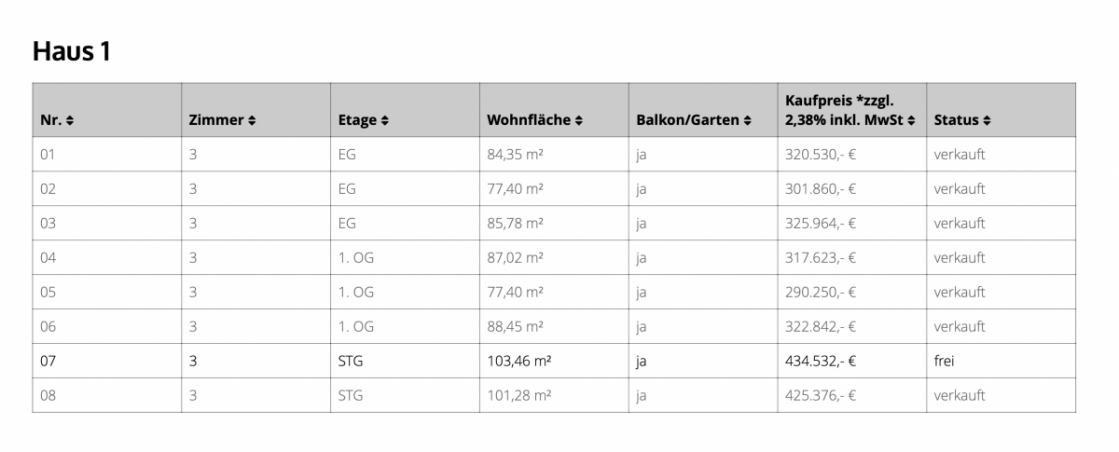Viewport: 1119px width, 452px height.
Task: Click 'verkauft' status for apartment 08
Action: [x=959, y=395]
